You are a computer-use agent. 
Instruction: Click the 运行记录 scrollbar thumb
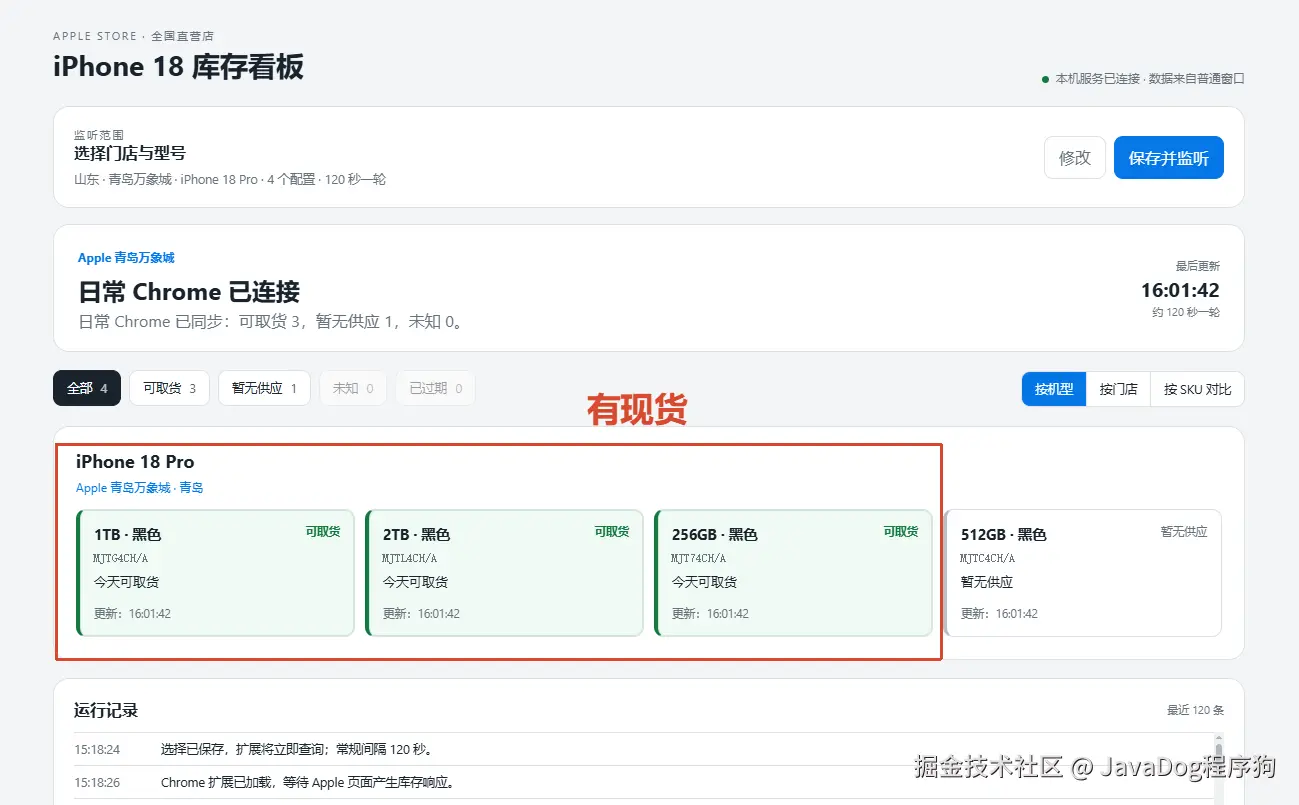click(1218, 752)
